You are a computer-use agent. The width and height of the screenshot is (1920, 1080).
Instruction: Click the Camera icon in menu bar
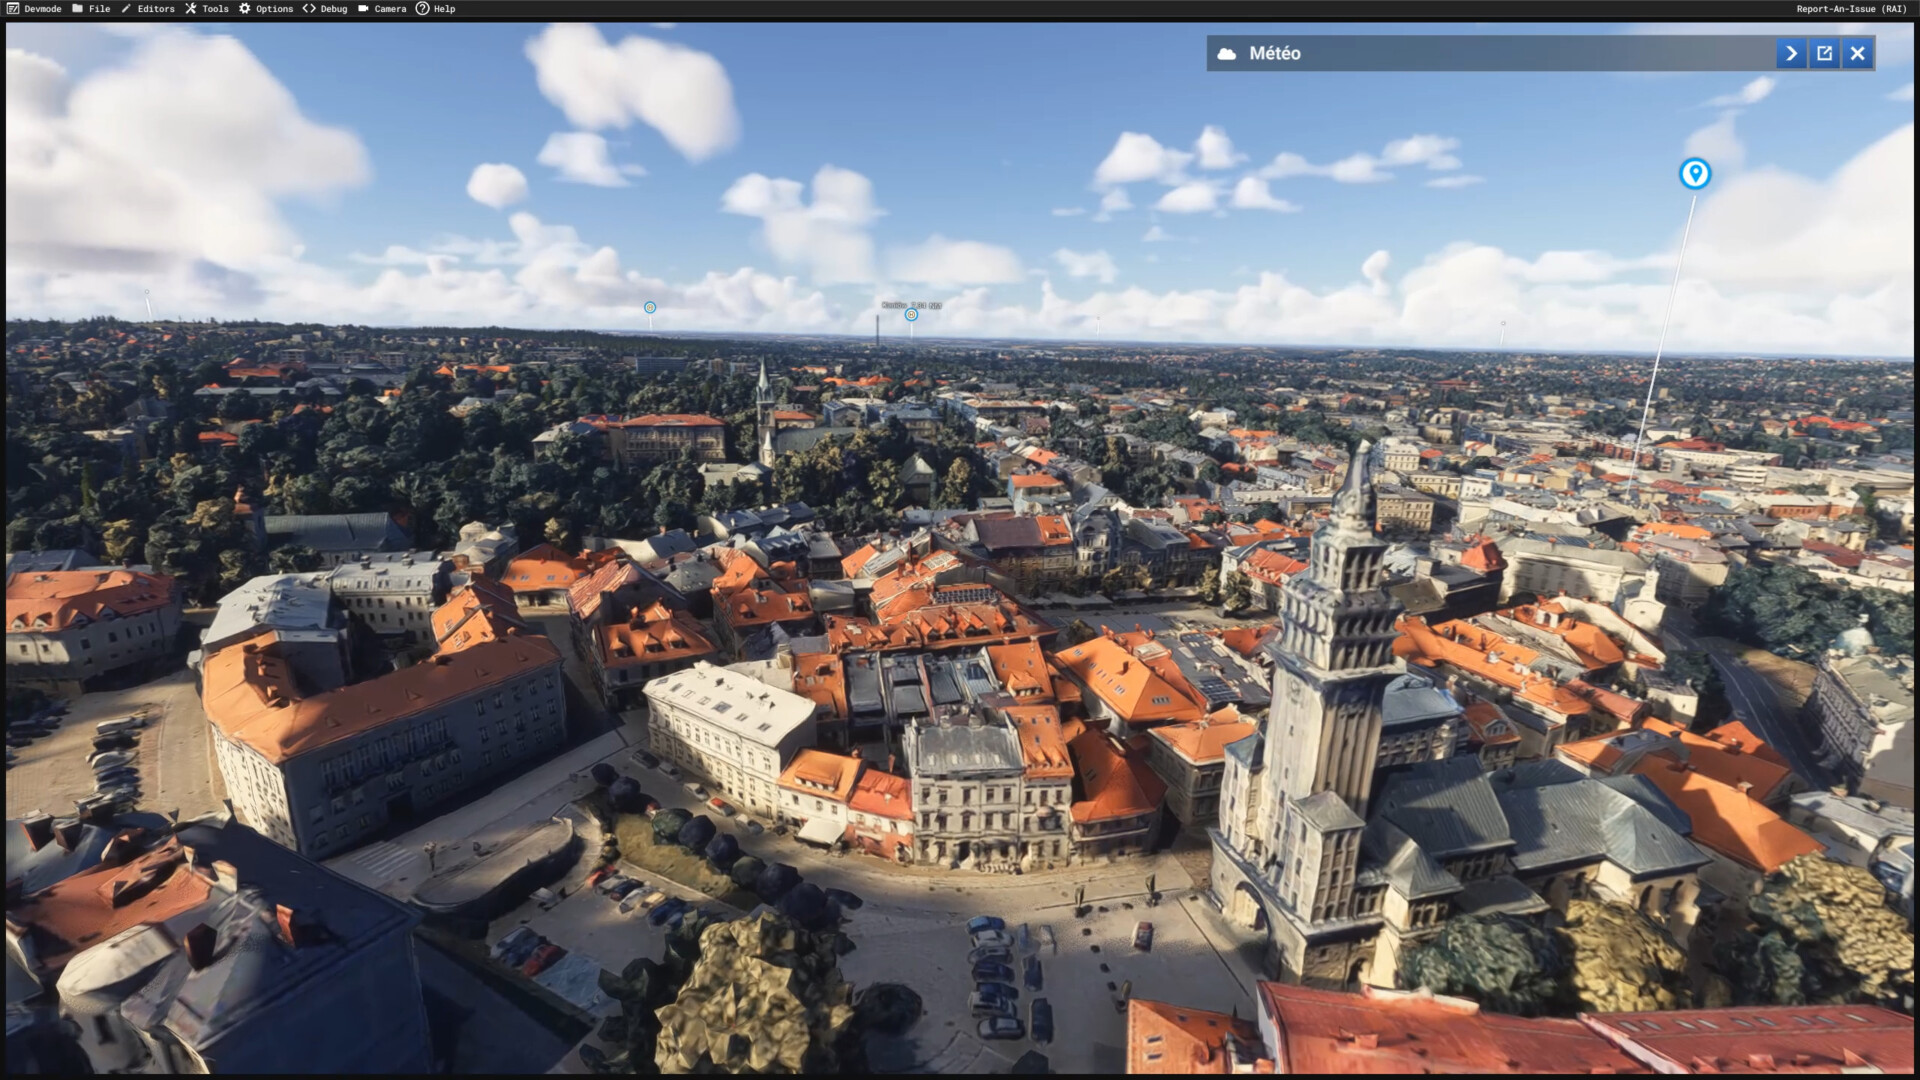tap(363, 9)
